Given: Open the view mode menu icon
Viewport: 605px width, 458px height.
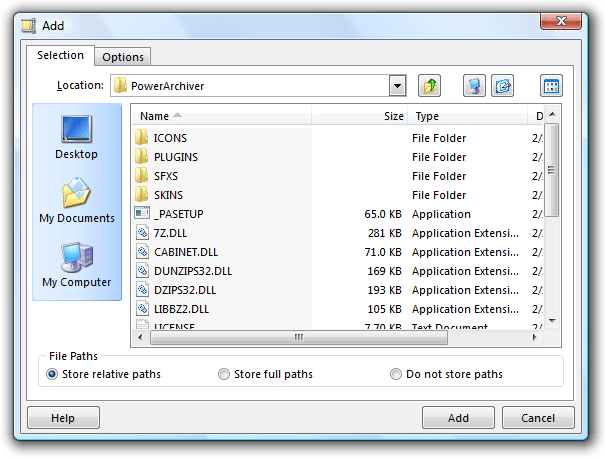Looking at the screenshot, I should (x=551, y=86).
